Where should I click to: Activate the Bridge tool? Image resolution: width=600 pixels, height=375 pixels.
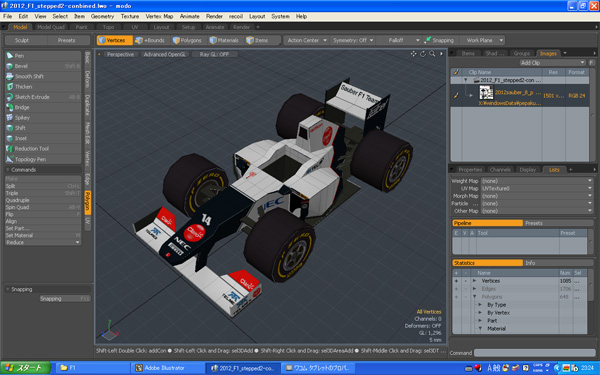(x=43, y=108)
